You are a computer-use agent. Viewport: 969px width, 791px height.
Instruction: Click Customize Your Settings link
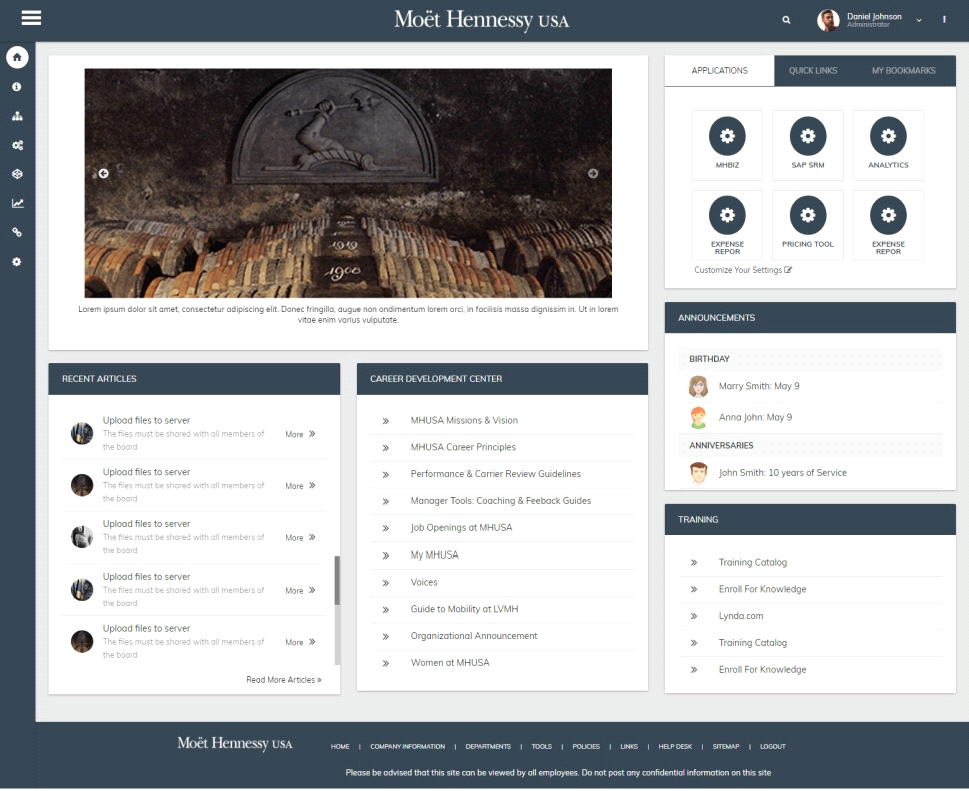tap(743, 270)
